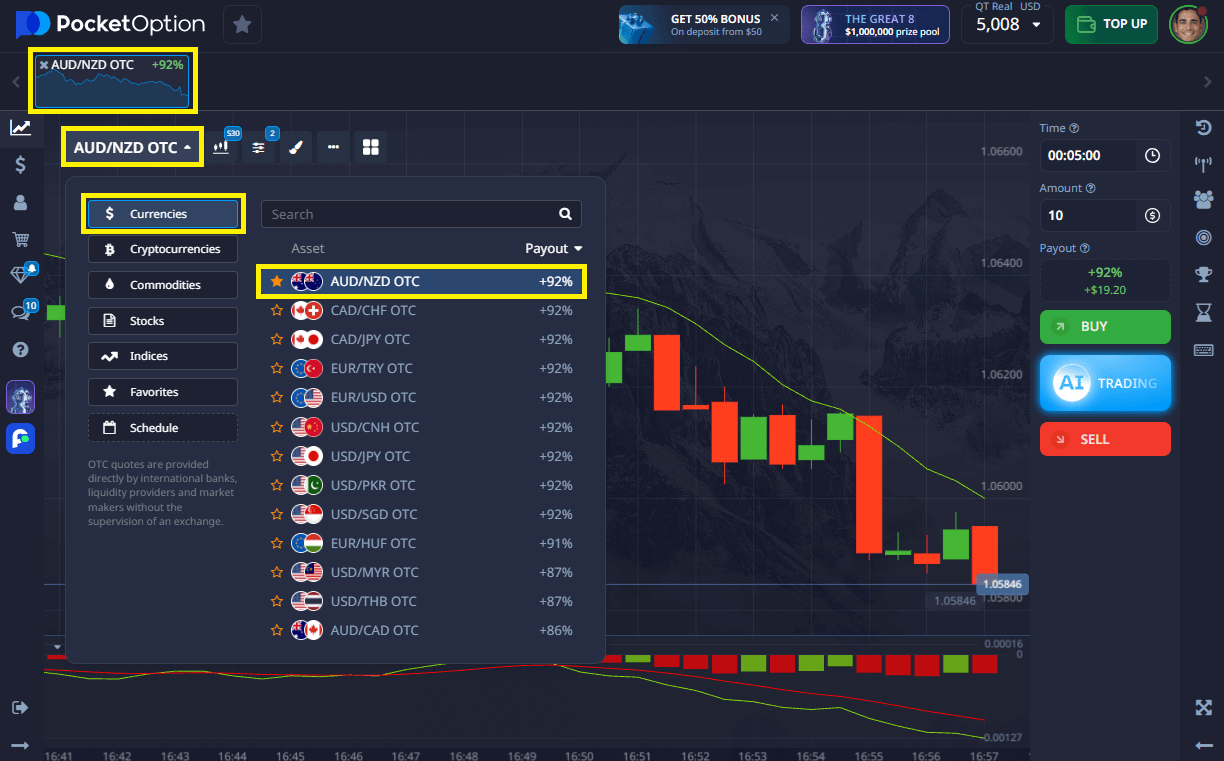Click the shopping cart market icon
This screenshot has width=1224, height=761.
(x=20, y=239)
